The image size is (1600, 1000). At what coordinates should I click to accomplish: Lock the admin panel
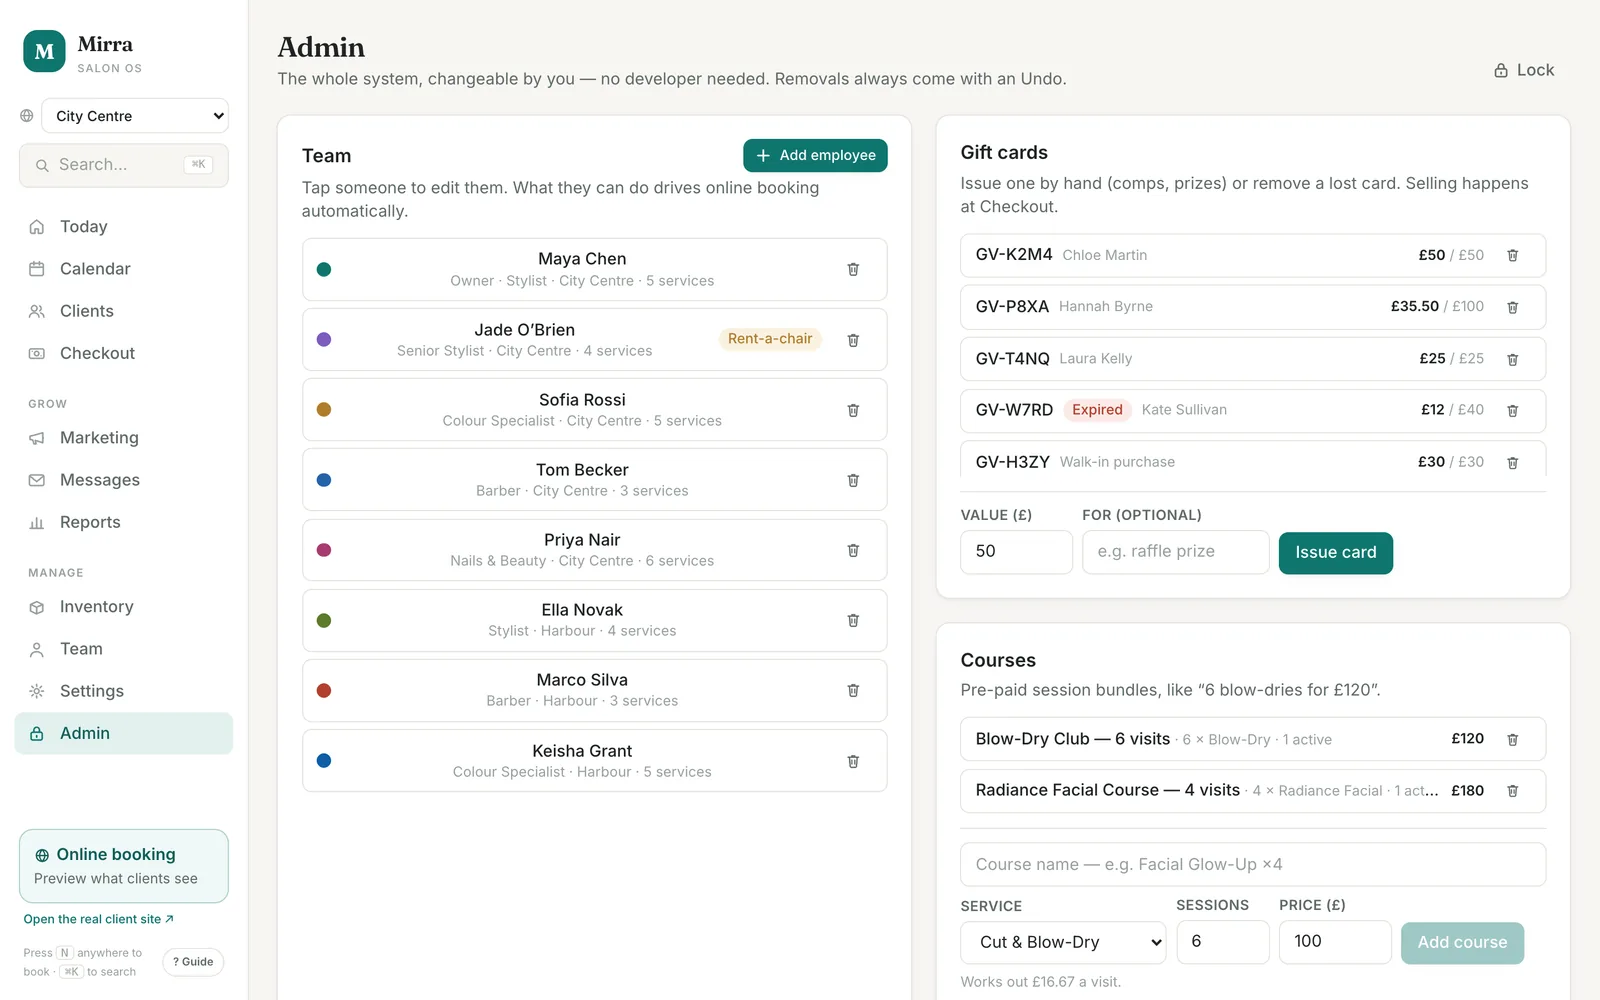pos(1524,70)
